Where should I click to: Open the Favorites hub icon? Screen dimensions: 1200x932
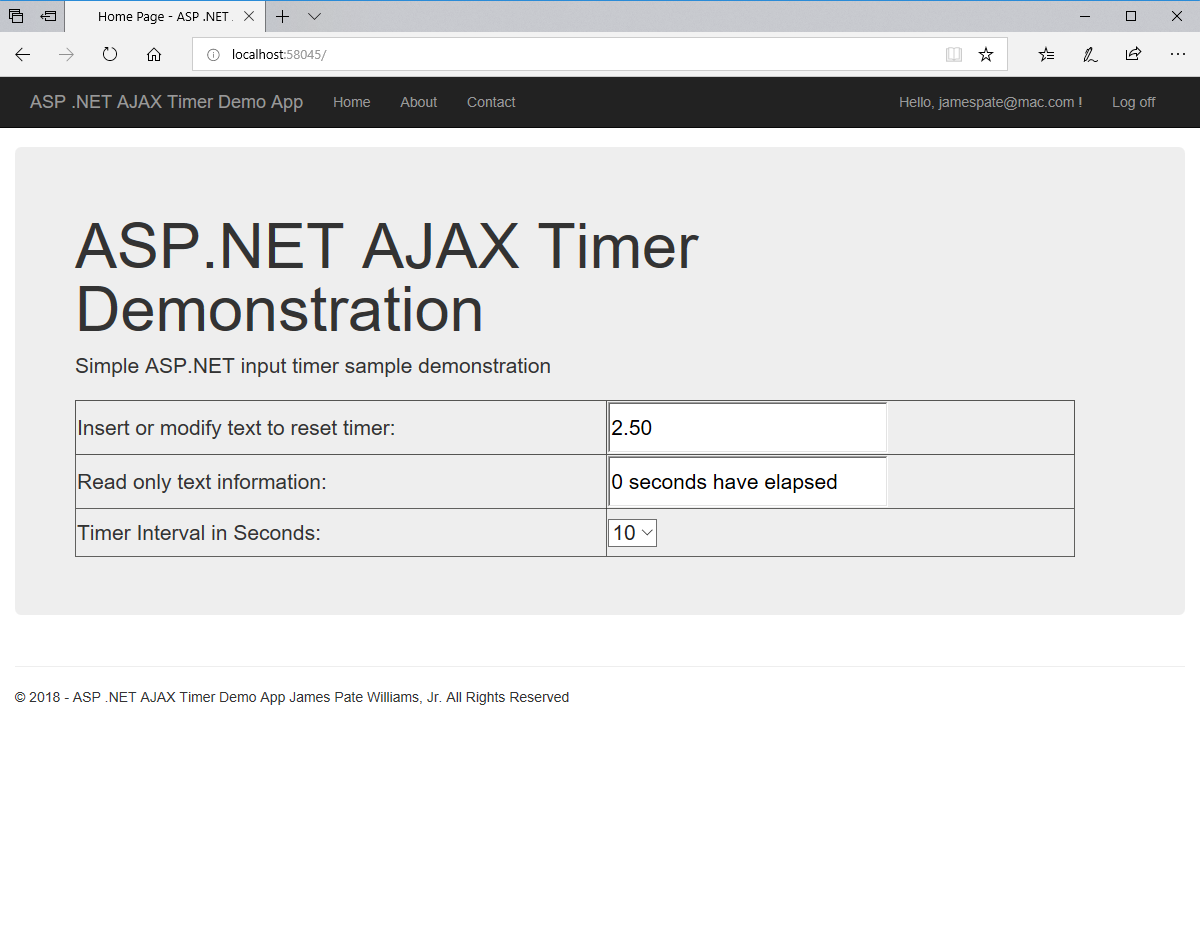1046,55
